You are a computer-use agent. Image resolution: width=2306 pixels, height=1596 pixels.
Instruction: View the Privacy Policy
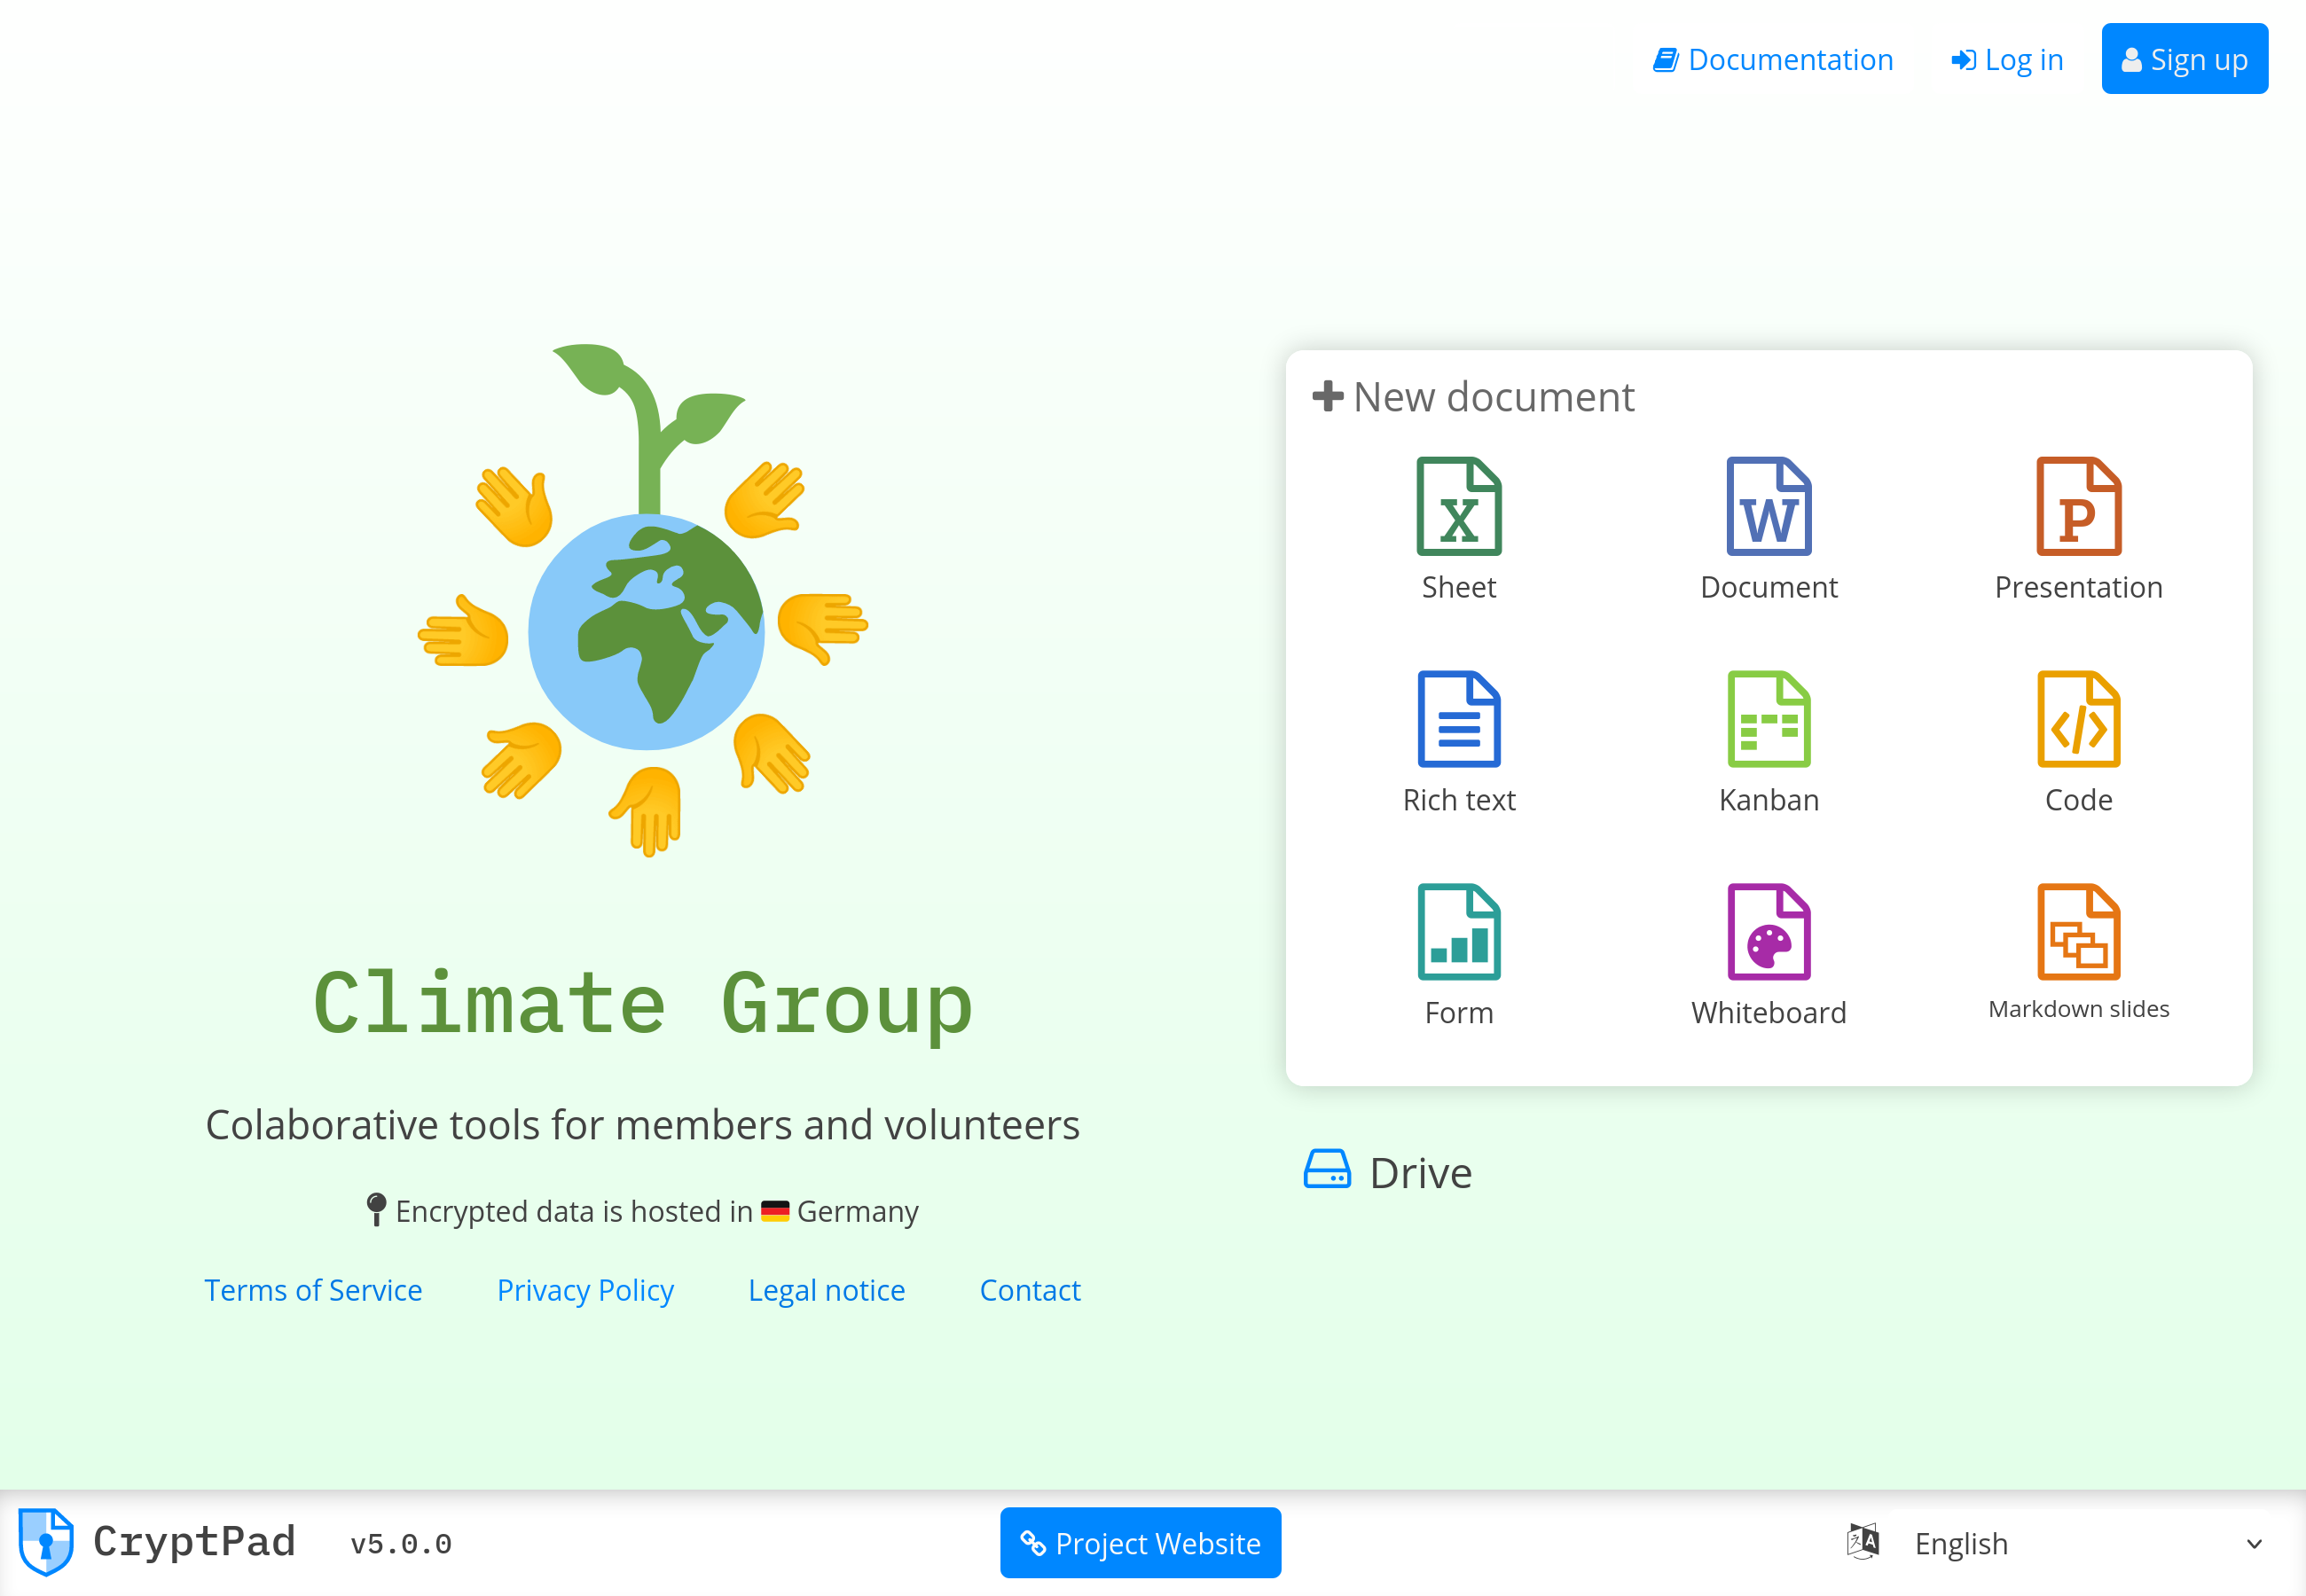tap(585, 1290)
